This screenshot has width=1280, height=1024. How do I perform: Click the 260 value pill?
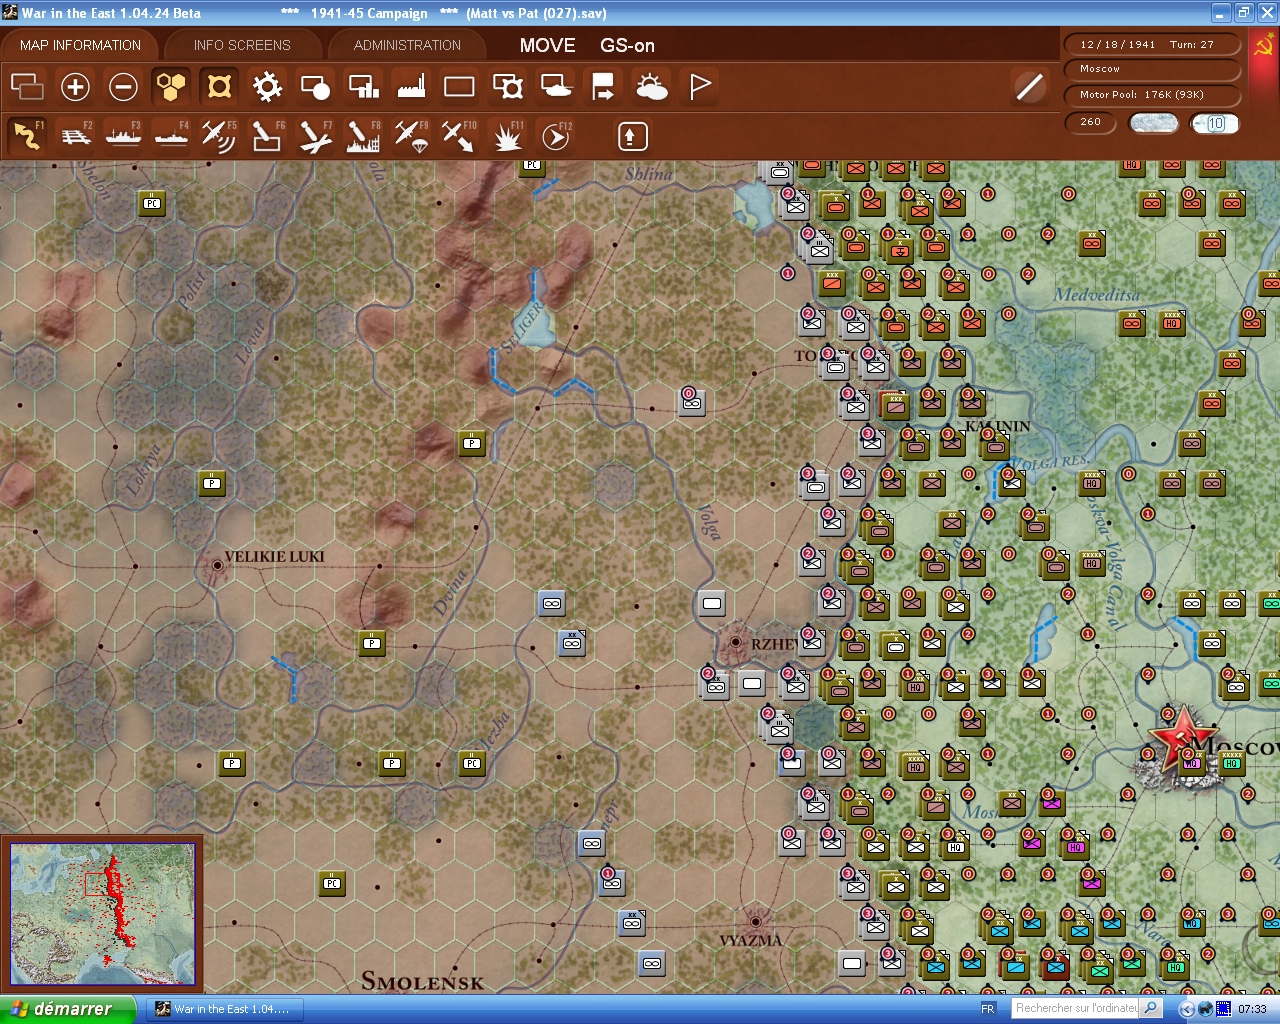[x=1091, y=122]
